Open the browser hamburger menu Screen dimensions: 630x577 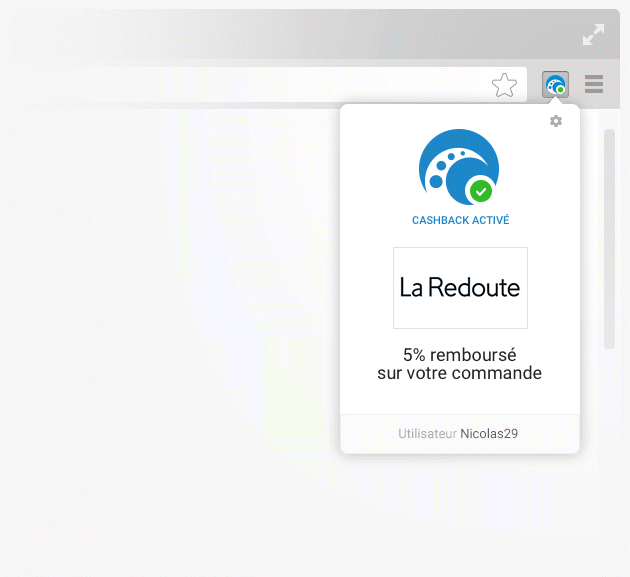(x=594, y=84)
